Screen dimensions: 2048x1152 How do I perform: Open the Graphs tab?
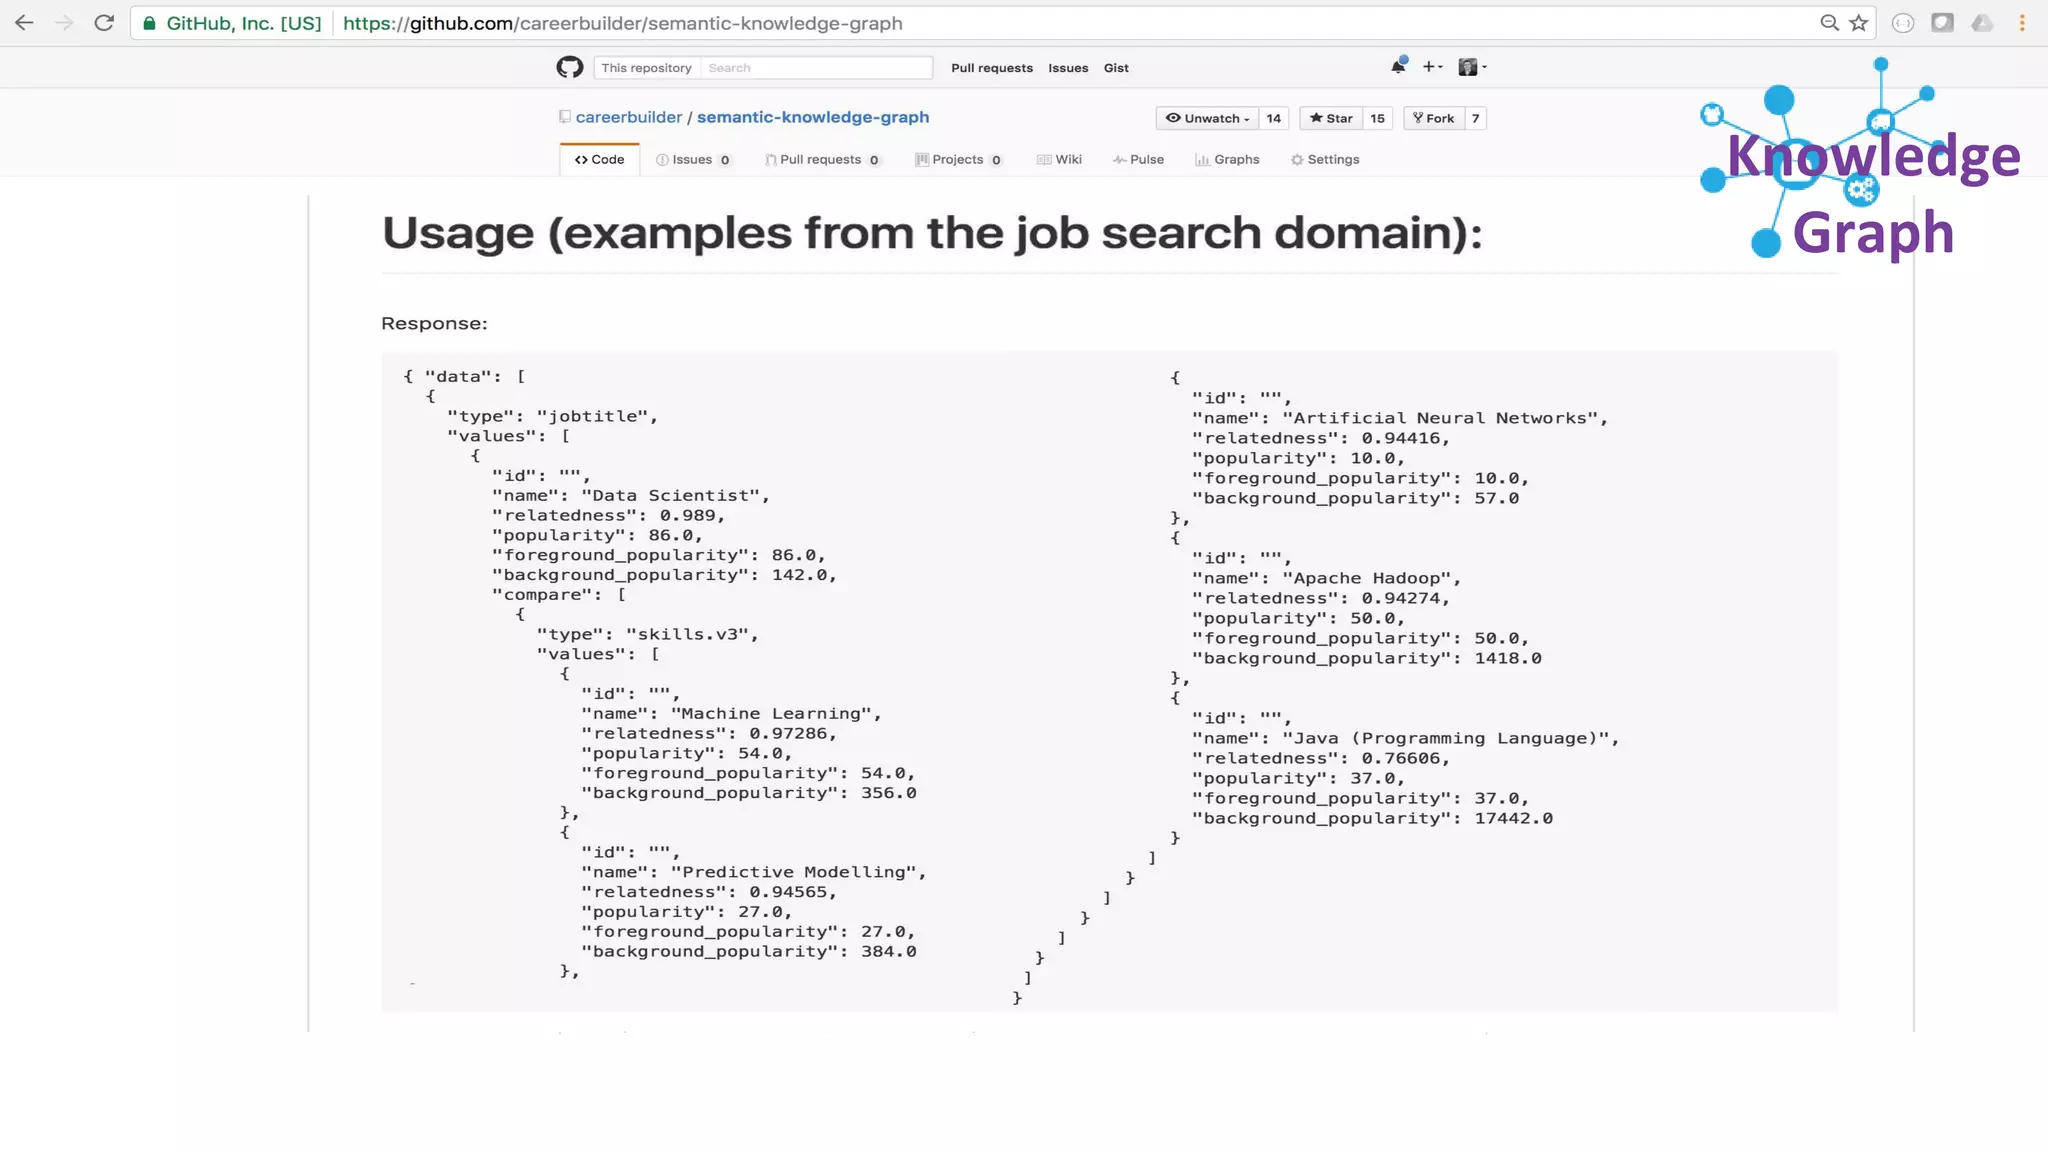pos(1227,159)
